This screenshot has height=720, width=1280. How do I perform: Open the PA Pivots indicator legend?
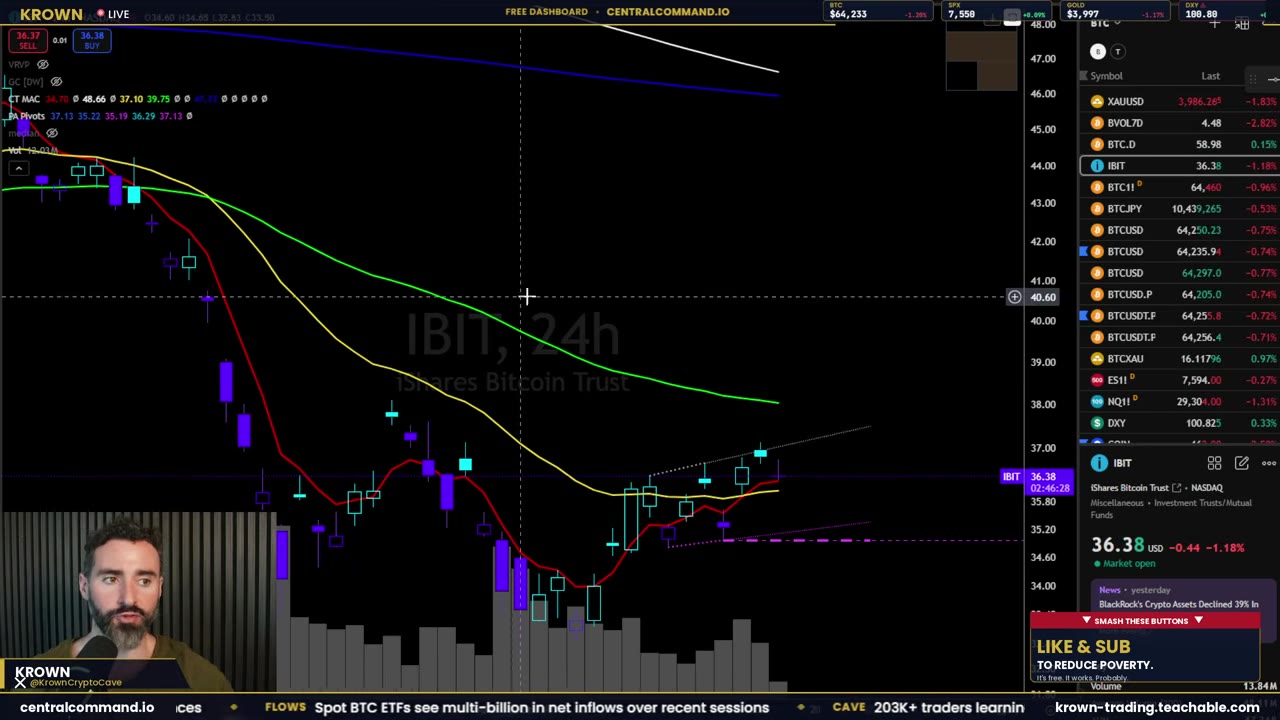pyautogui.click(x=27, y=116)
